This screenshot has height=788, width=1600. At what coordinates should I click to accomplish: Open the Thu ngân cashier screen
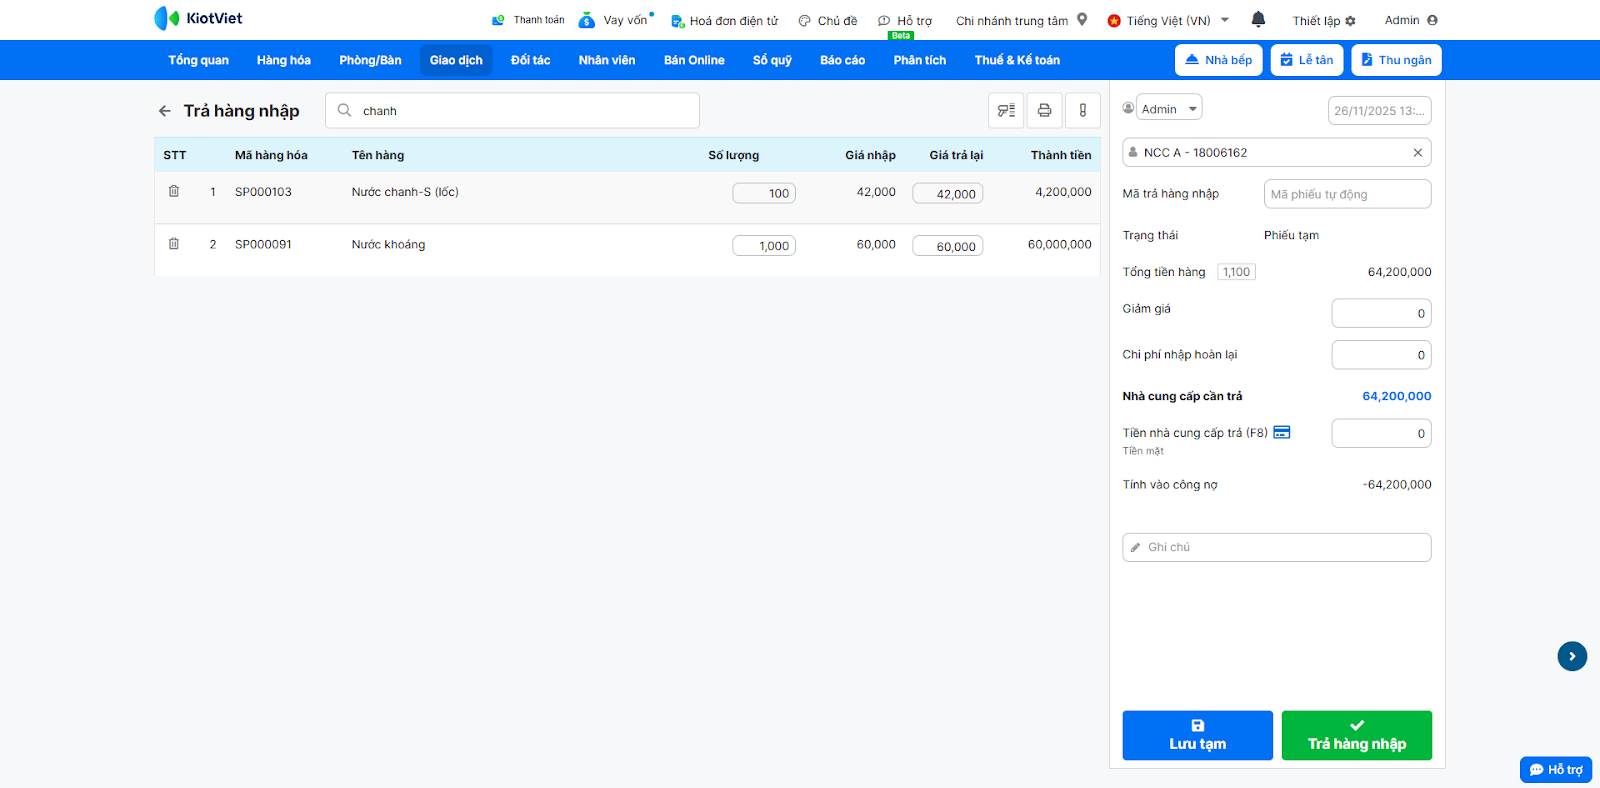1396,60
